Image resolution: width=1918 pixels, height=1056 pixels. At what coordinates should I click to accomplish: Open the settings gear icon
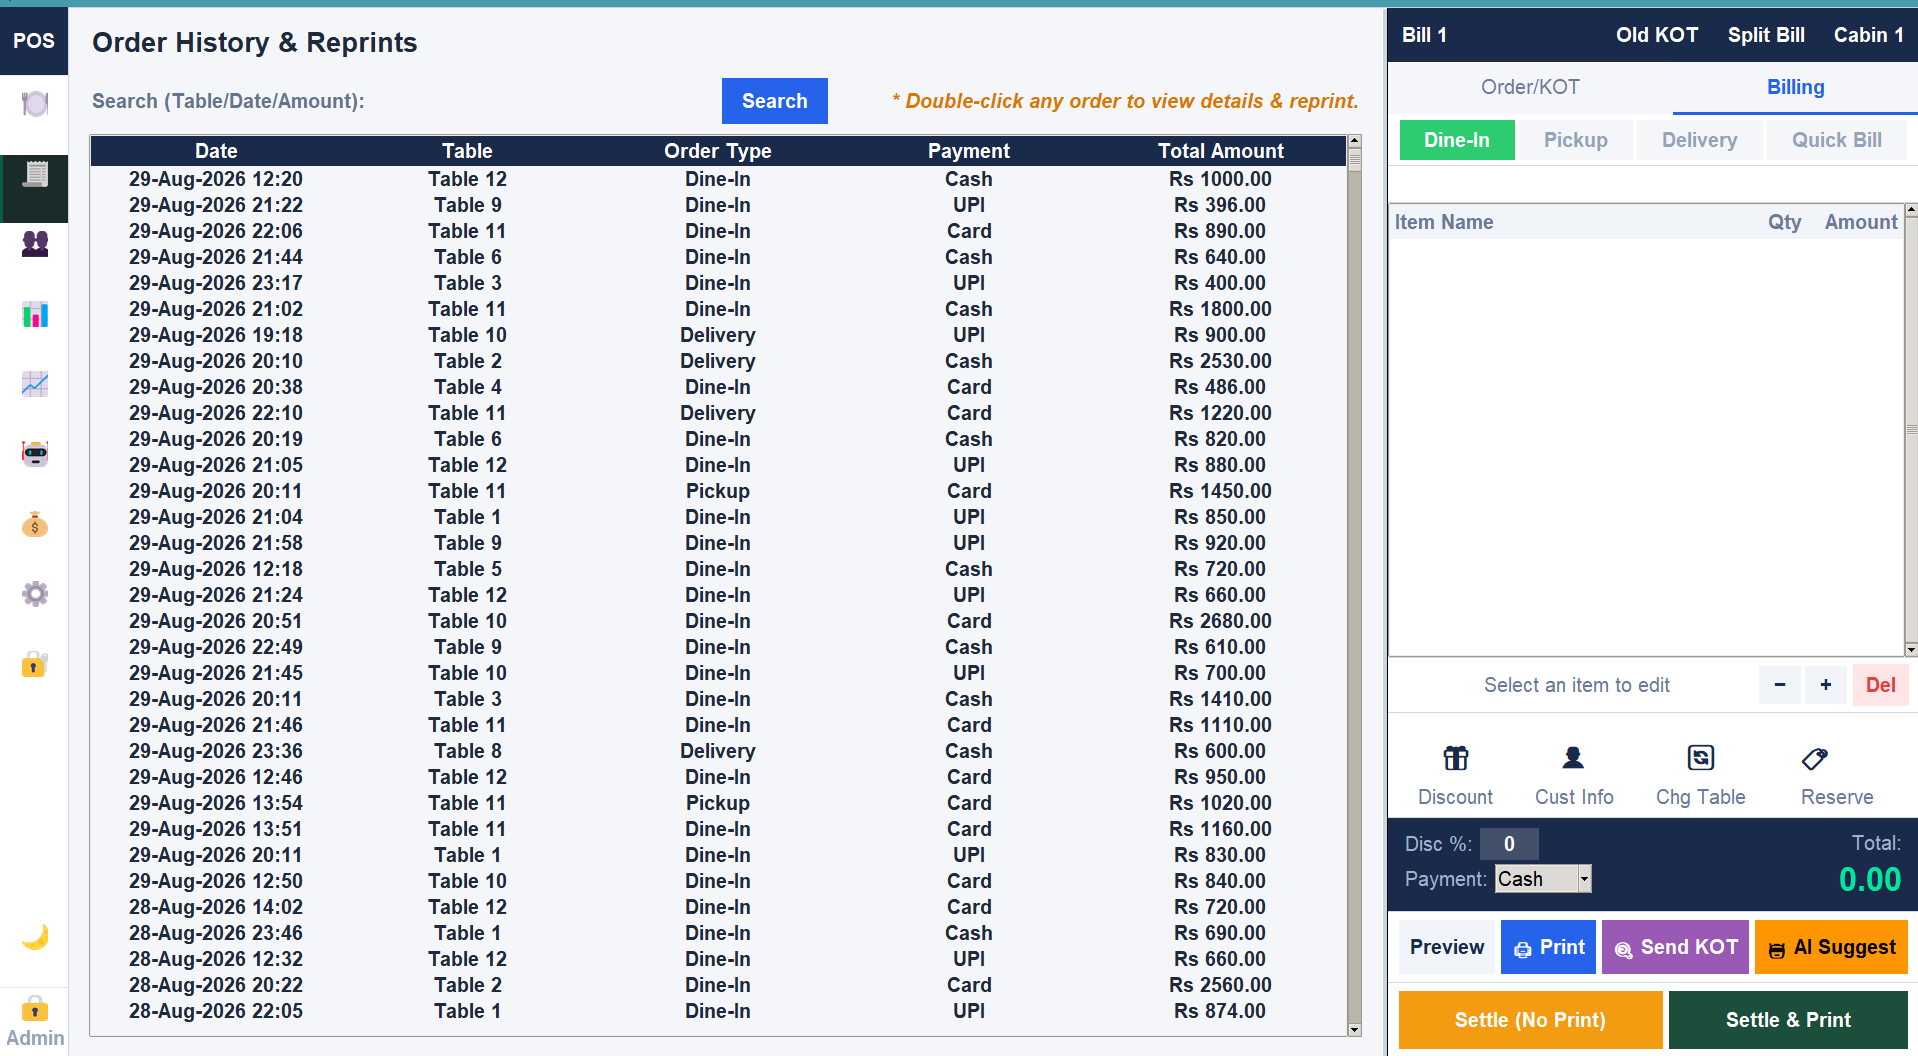(x=34, y=594)
